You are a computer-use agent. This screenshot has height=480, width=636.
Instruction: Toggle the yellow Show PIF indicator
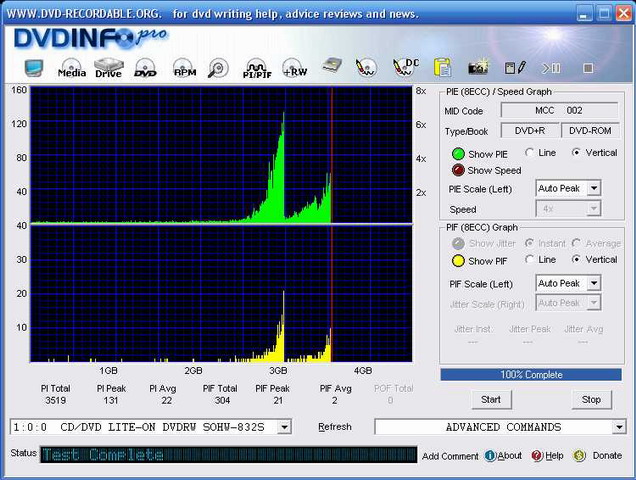point(458,260)
